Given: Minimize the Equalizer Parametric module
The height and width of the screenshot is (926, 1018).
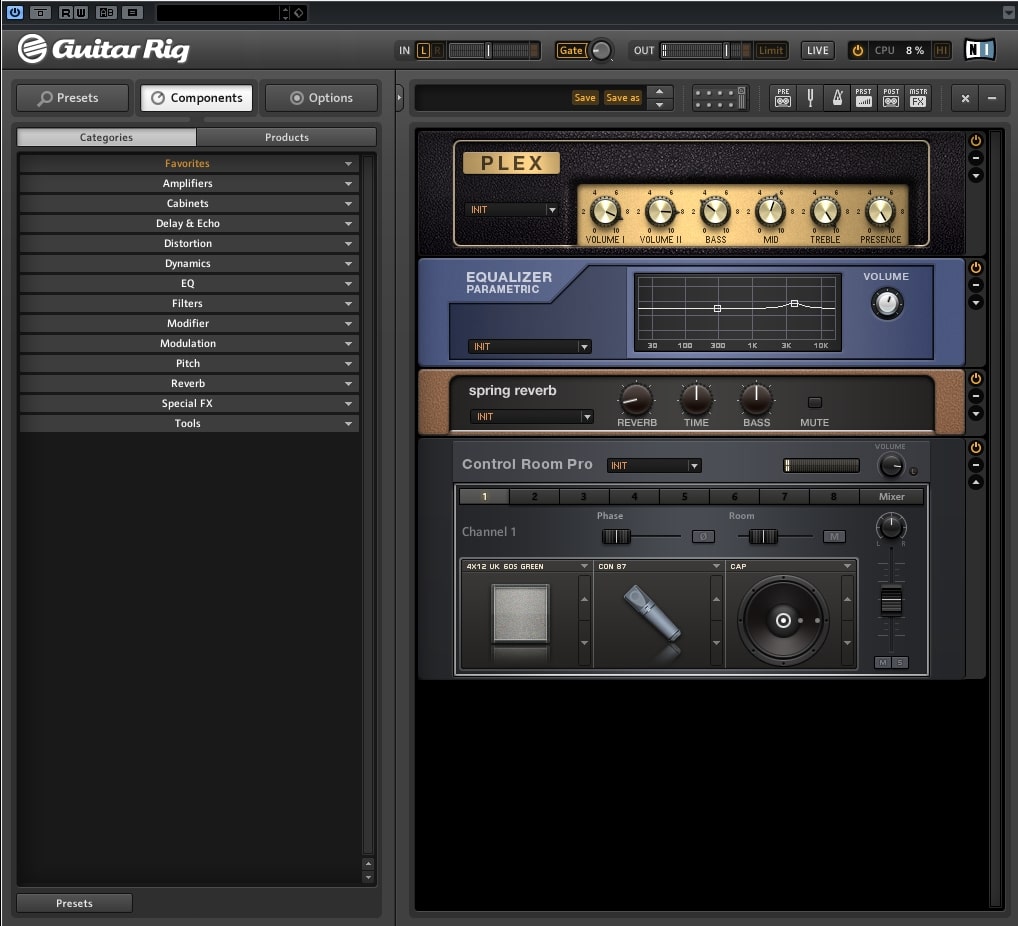Looking at the screenshot, I should coord(975,285).
